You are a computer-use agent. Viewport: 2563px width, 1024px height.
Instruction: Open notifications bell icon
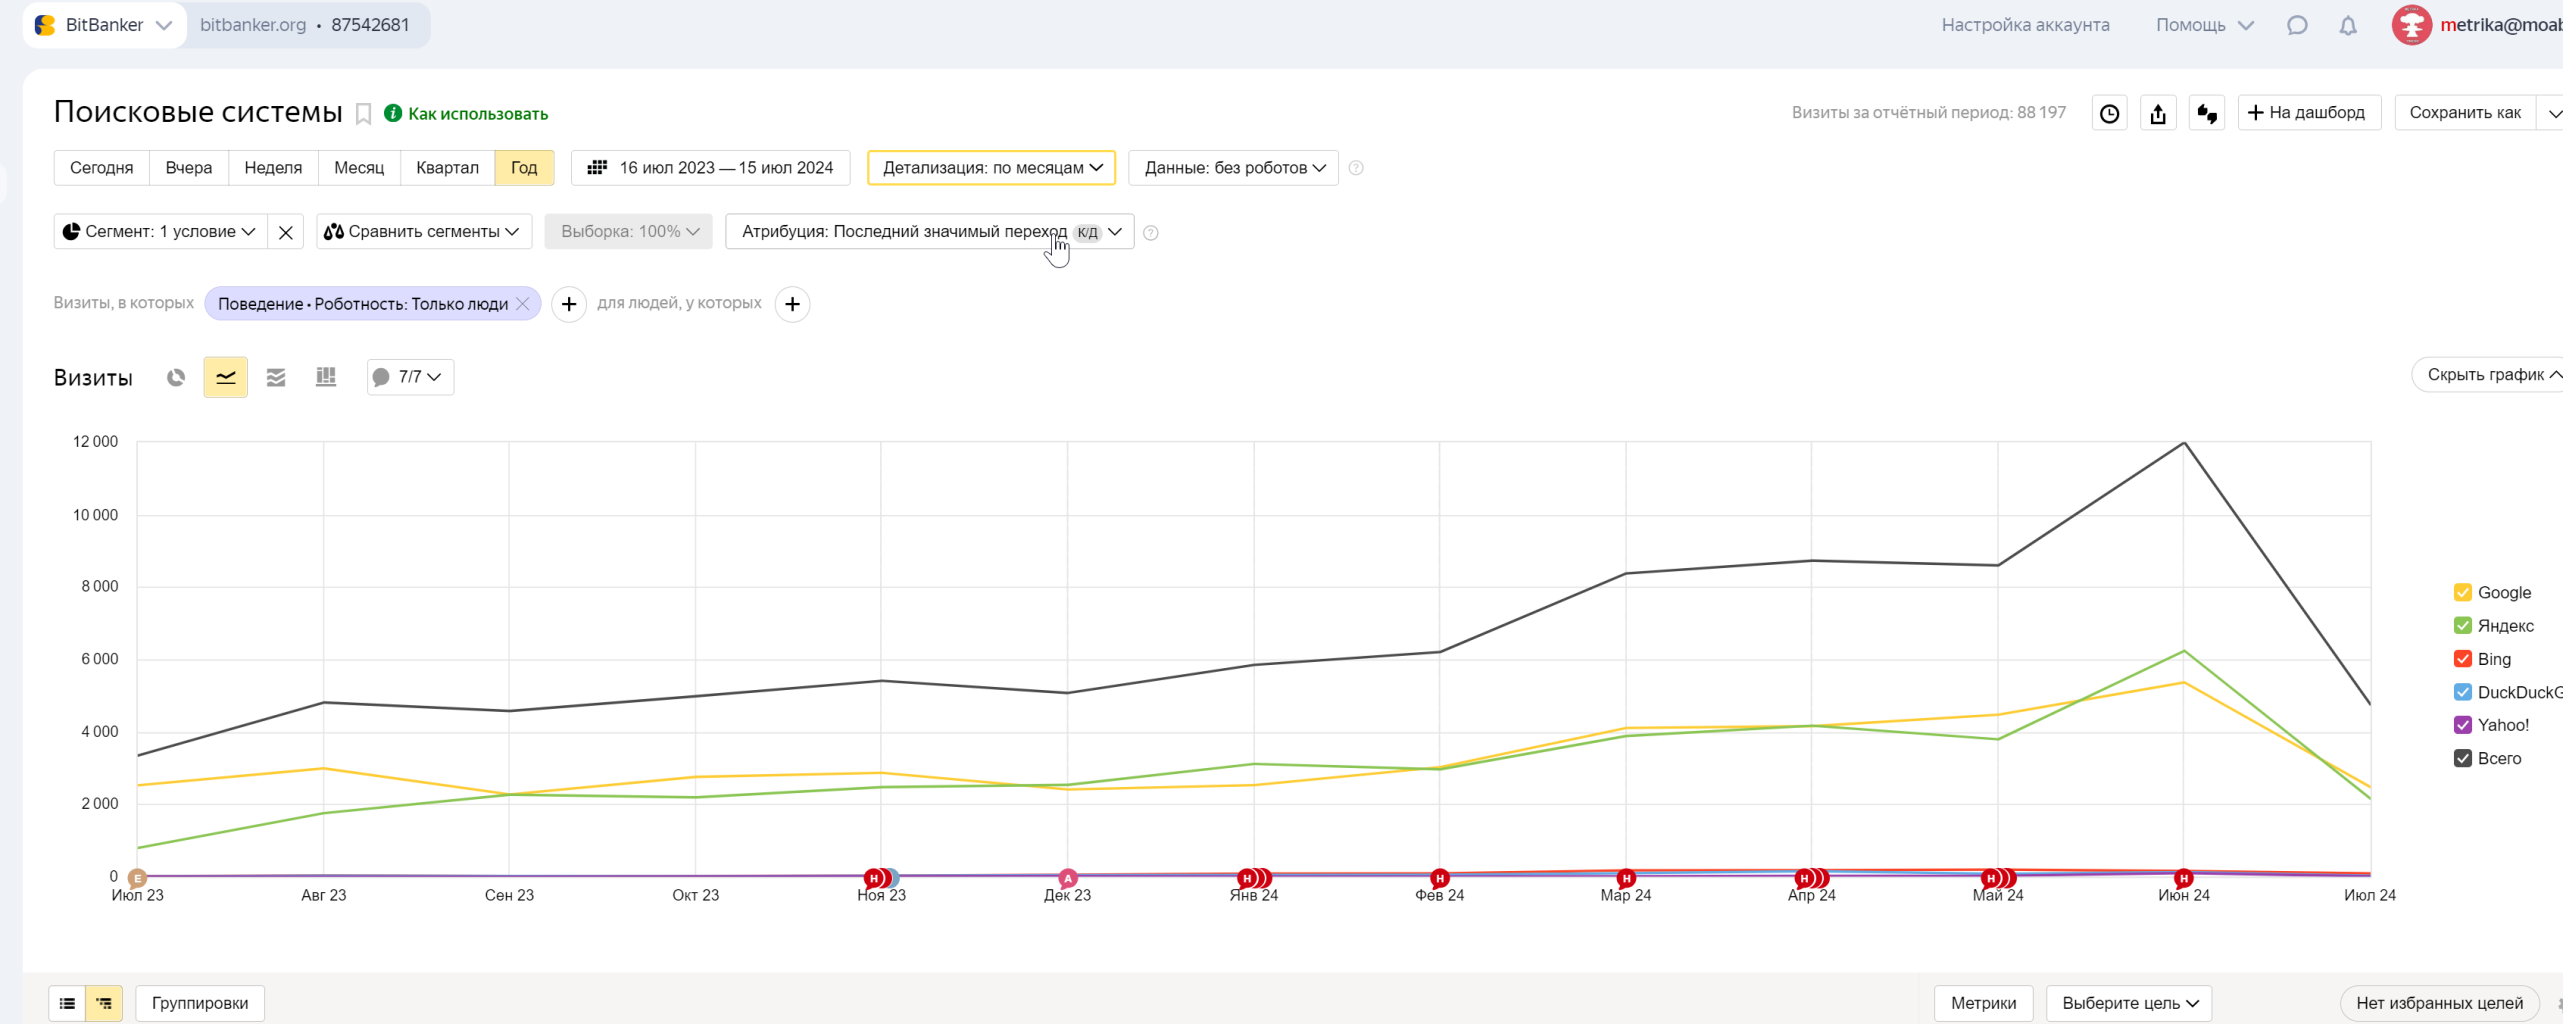(x=2348, y=25)
